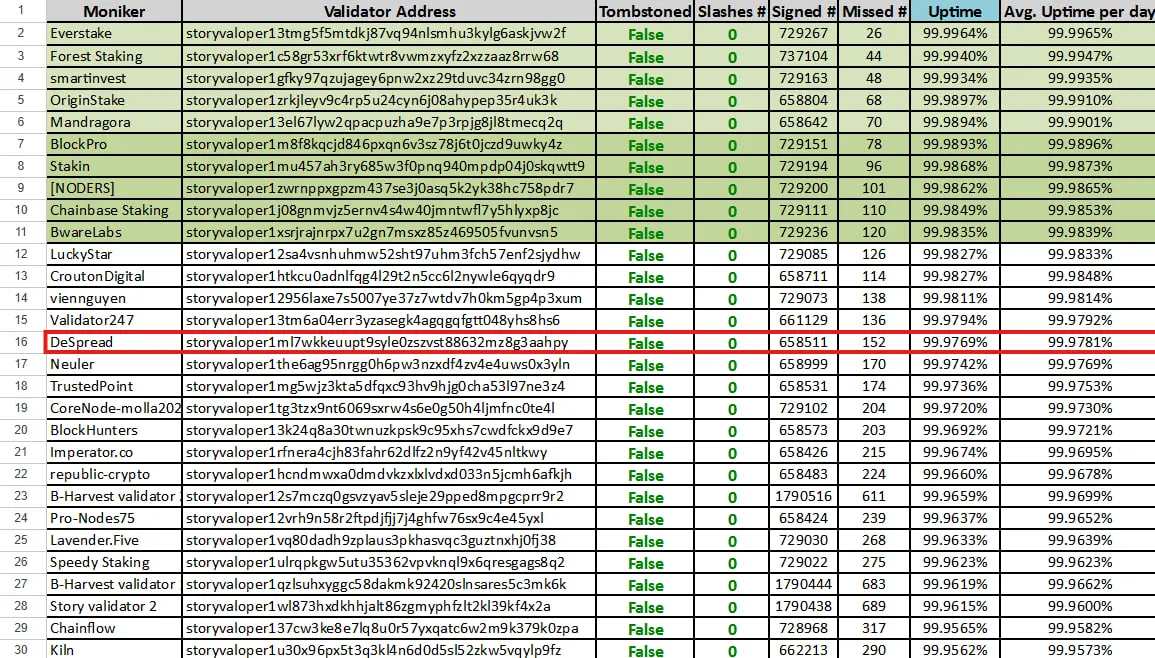Viewport: 1155px width, 658px height.
Task: Select DeSpread's uptime 99.9769%
Action: [x=955, y=342]
